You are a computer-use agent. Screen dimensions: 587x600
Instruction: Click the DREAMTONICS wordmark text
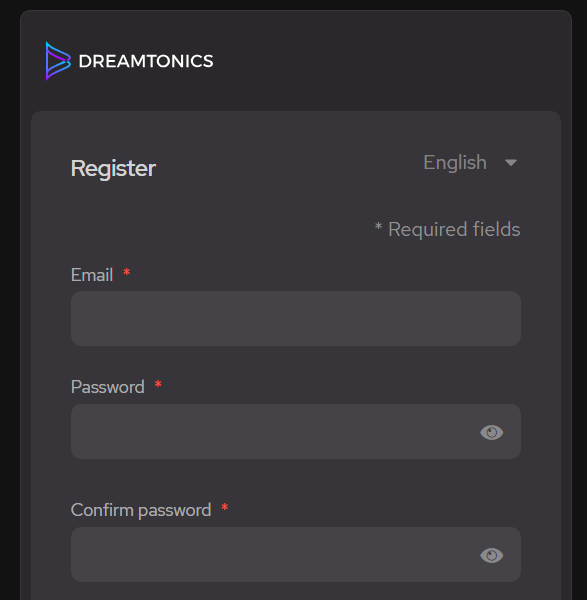146,61
